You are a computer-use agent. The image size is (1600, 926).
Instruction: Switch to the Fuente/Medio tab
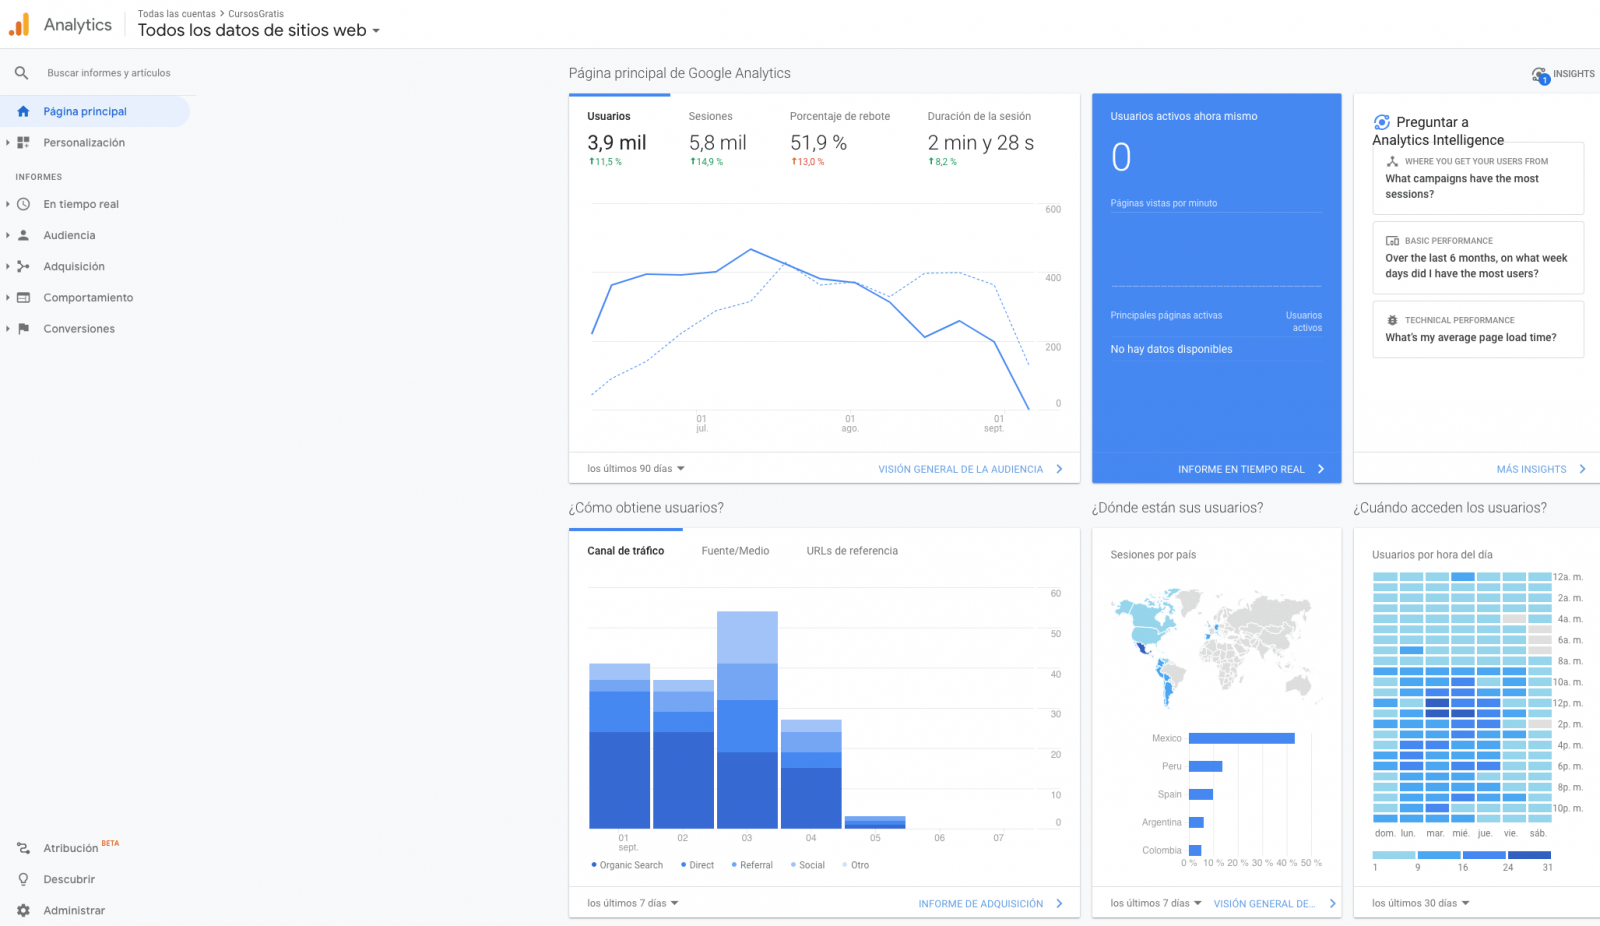pos(735,550)
